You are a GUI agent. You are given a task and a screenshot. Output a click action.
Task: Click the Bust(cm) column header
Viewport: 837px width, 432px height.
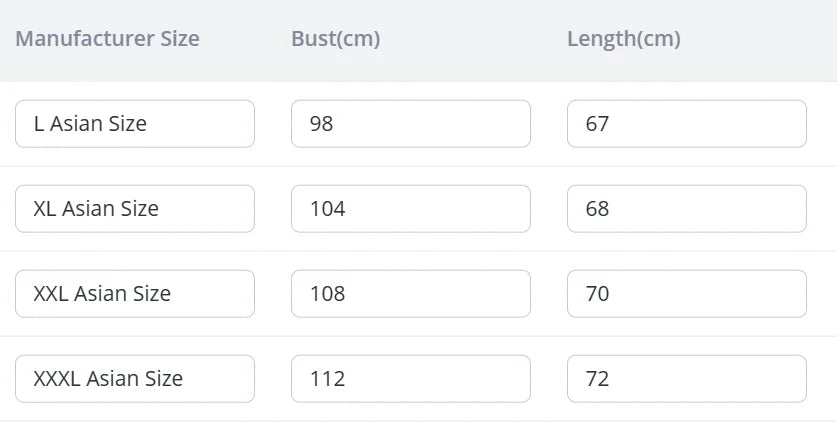point(336,39)
